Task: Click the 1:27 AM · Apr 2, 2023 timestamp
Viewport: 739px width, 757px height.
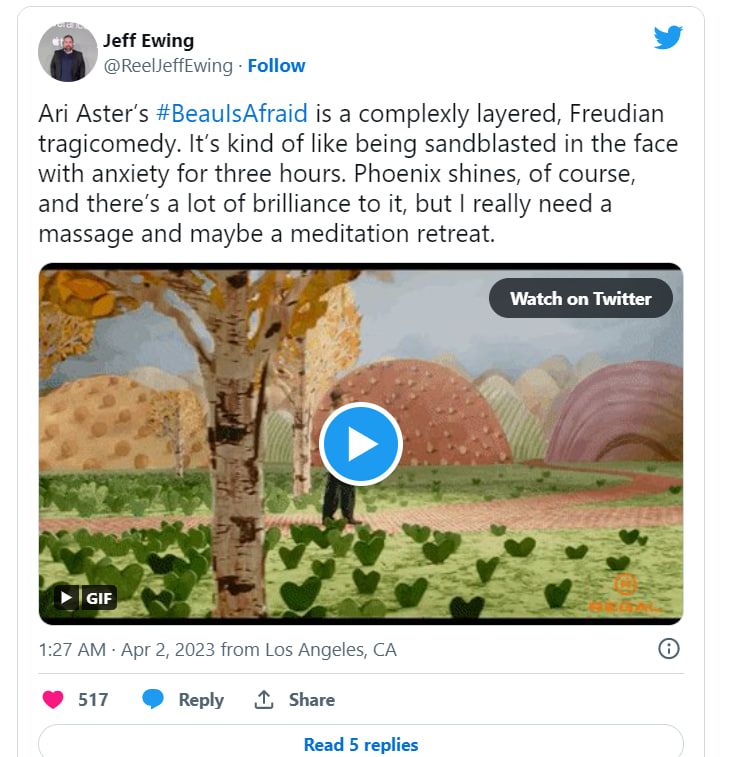Action: click(x=125, y=649)
